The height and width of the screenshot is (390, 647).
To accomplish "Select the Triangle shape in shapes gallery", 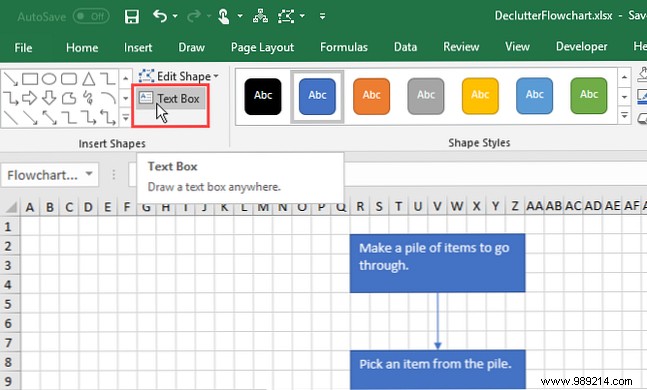I will pos(88,78).
